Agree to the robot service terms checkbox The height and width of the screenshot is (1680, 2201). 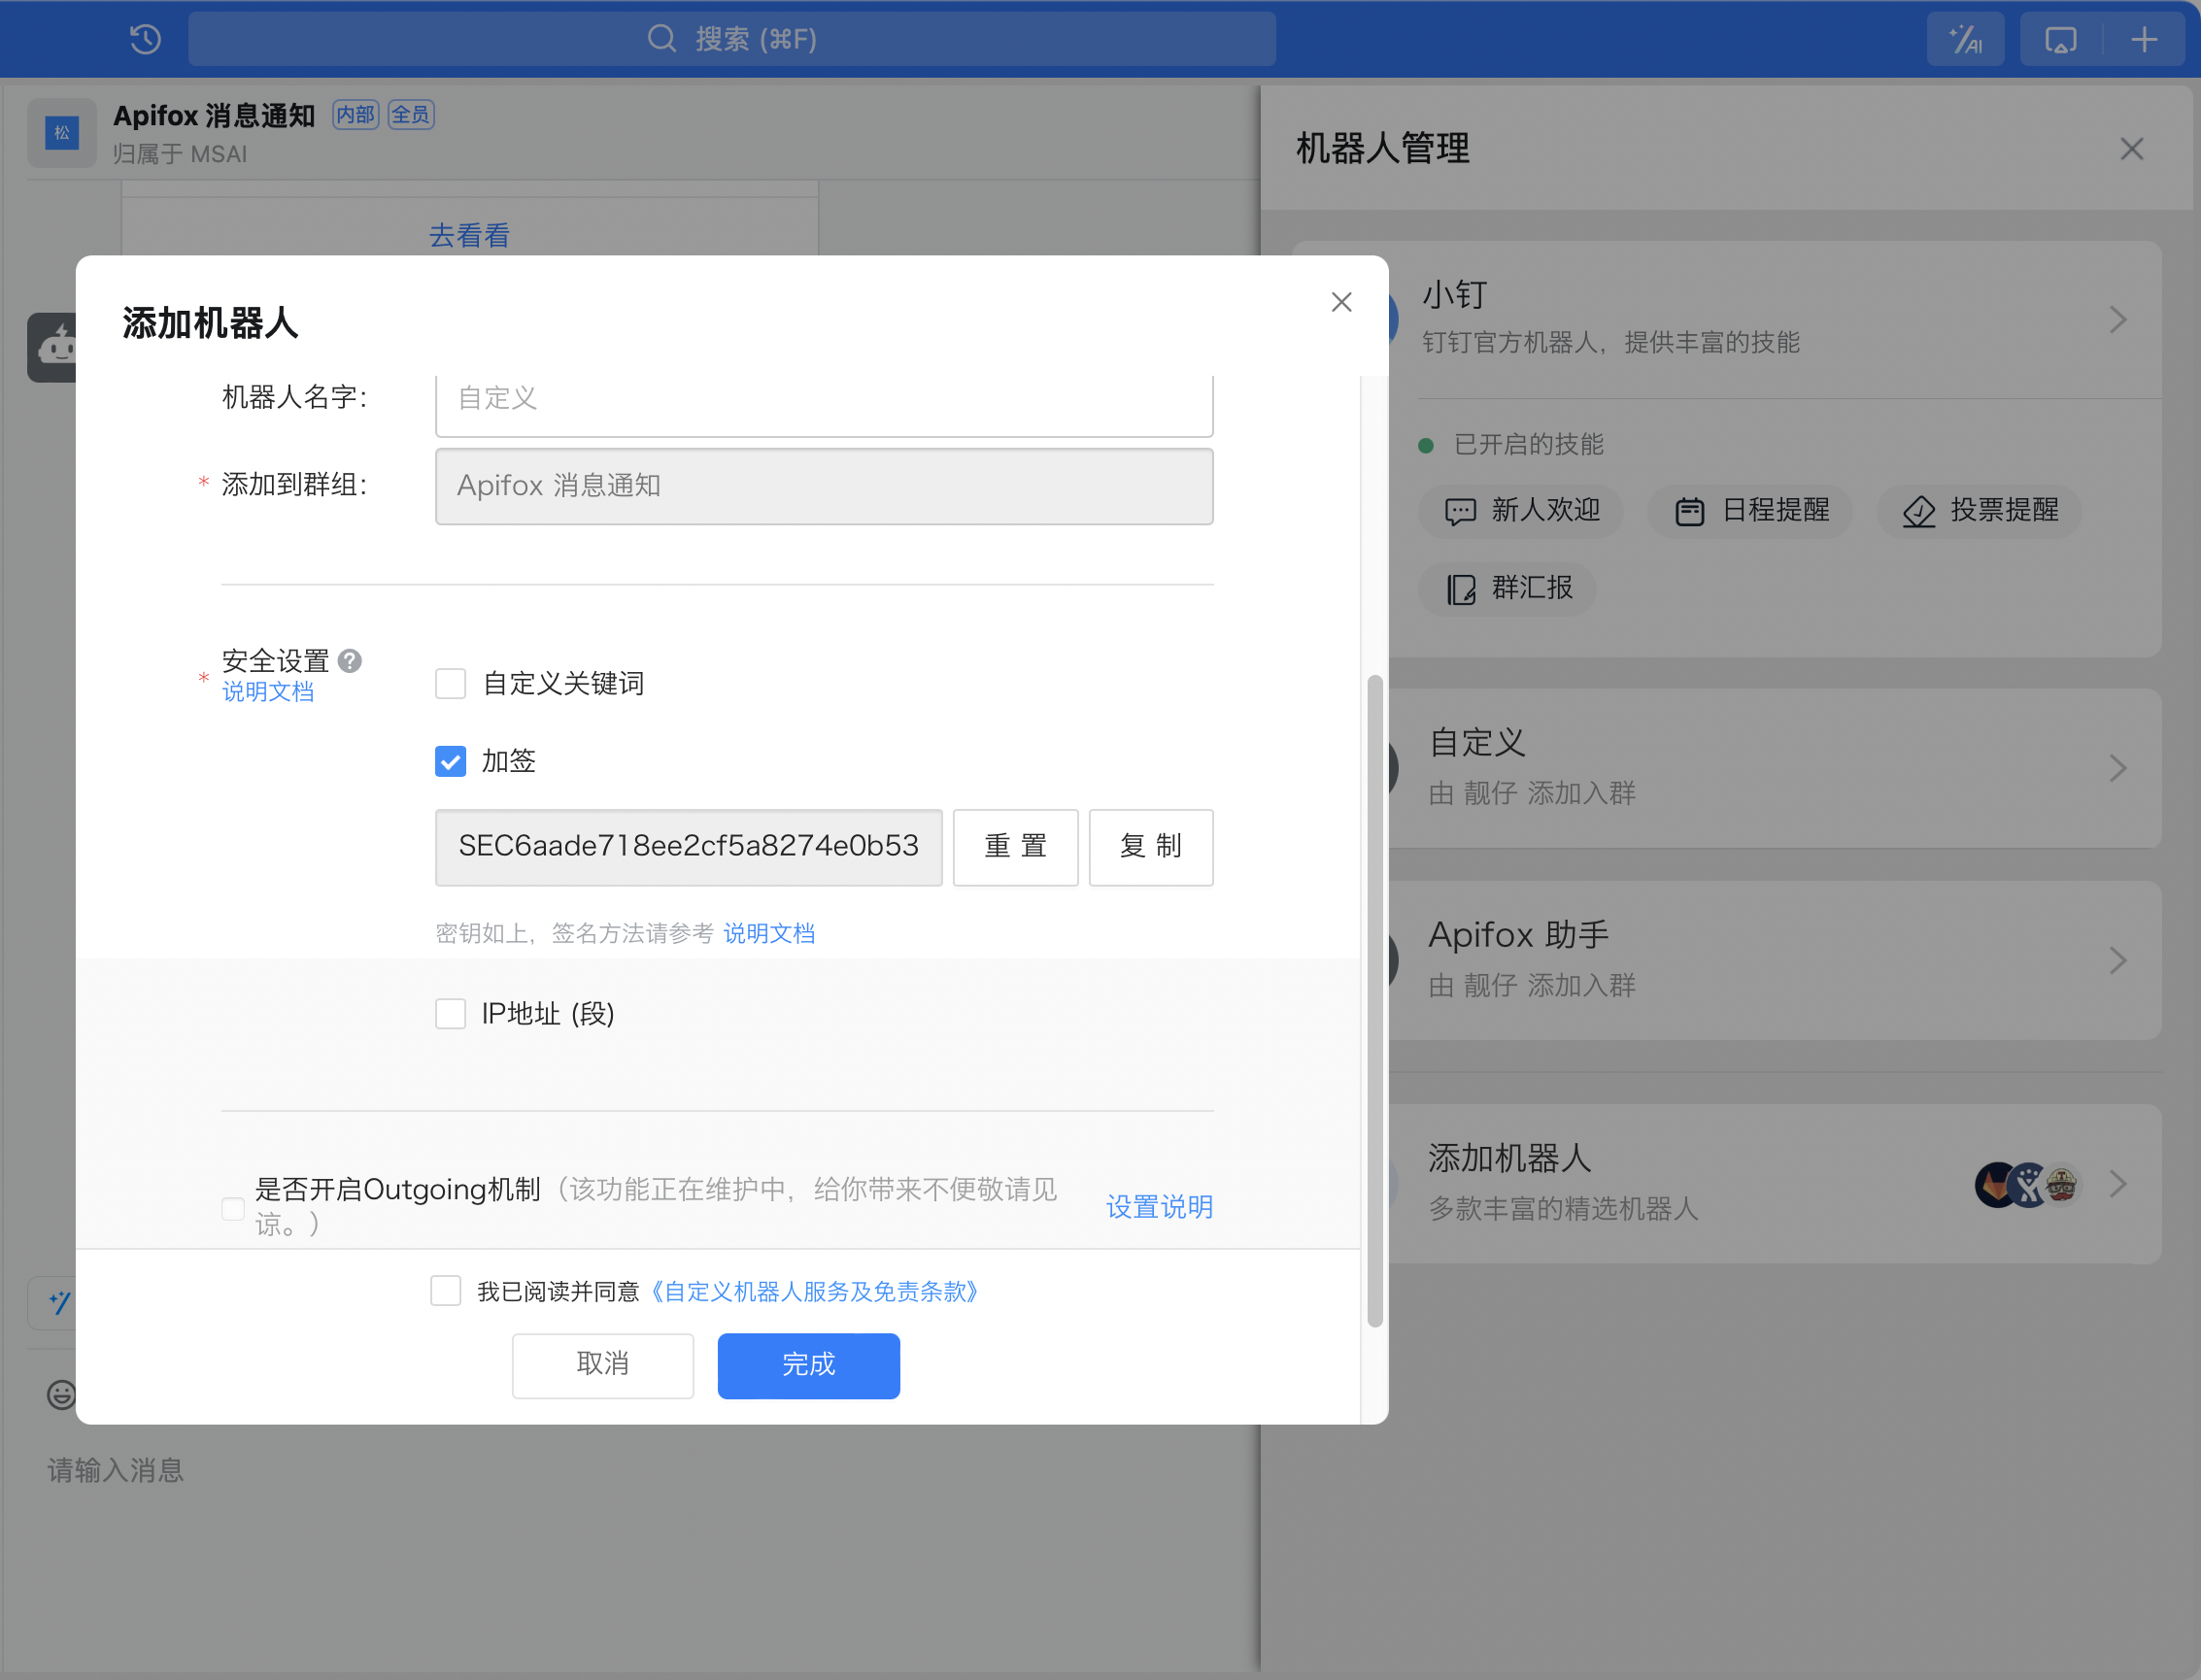tap(446, 1291)
